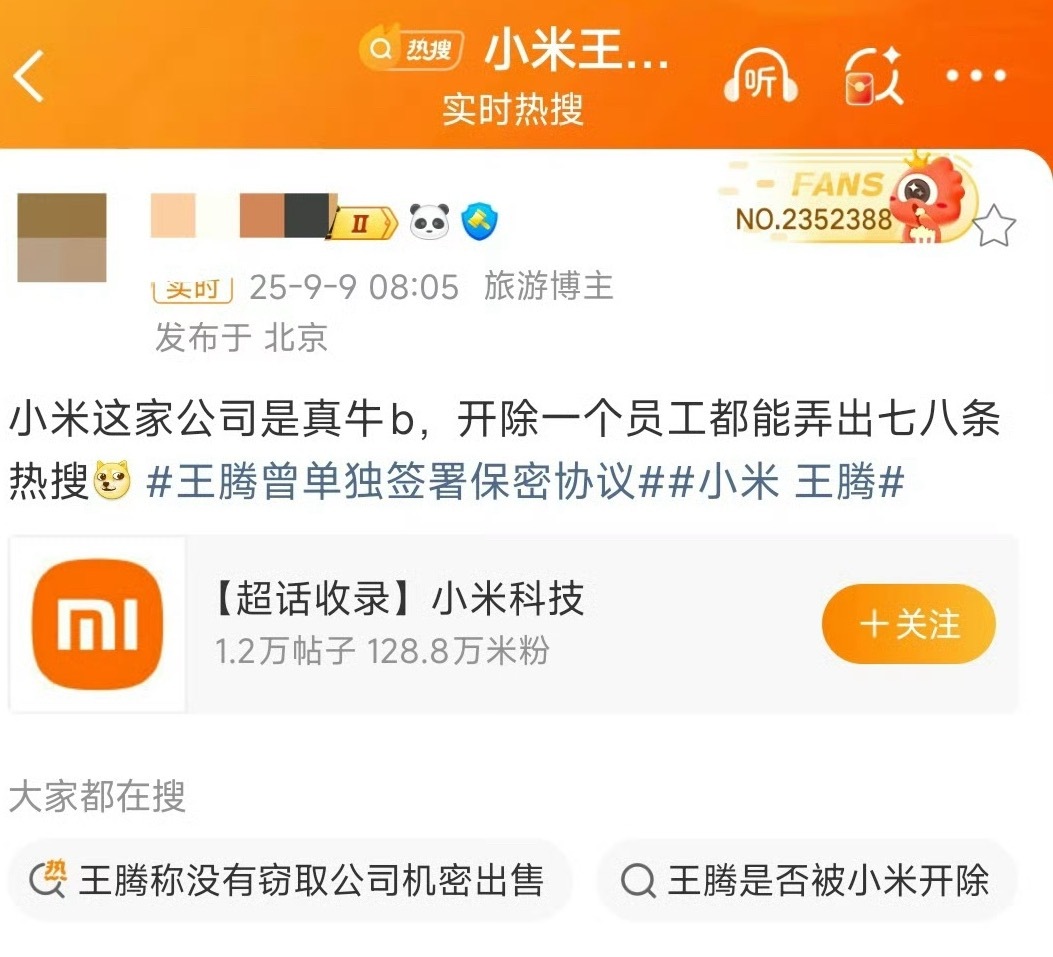Tap the 实时 tag beside the timestamp
Viewport: 1053px width, 957px height.
click(x=193, y=289)
